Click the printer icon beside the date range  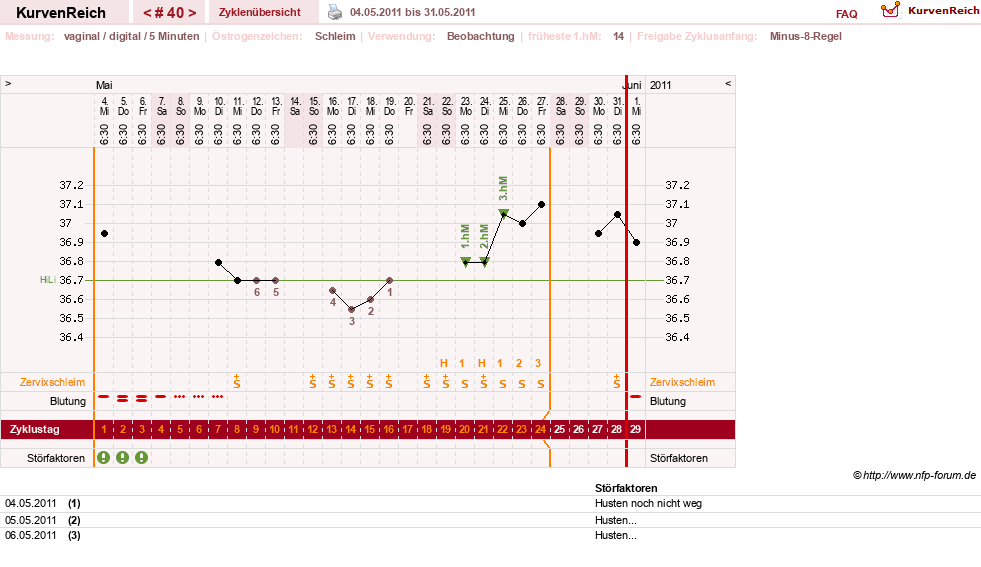(x=335, y=12)
